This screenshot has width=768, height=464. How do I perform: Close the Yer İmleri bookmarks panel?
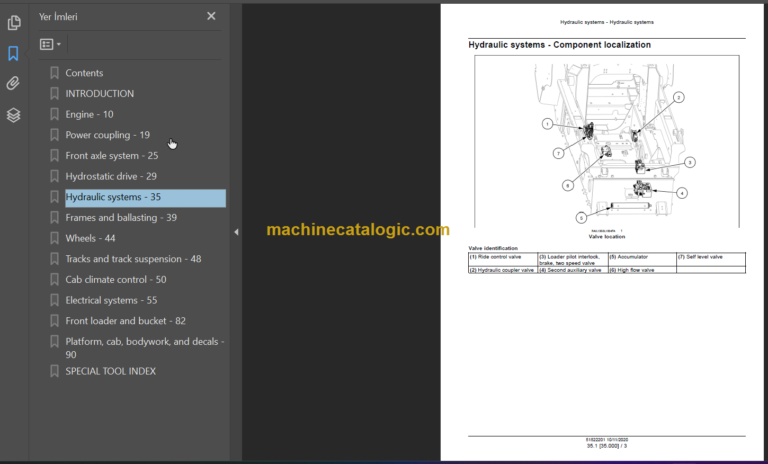point(211,16)
